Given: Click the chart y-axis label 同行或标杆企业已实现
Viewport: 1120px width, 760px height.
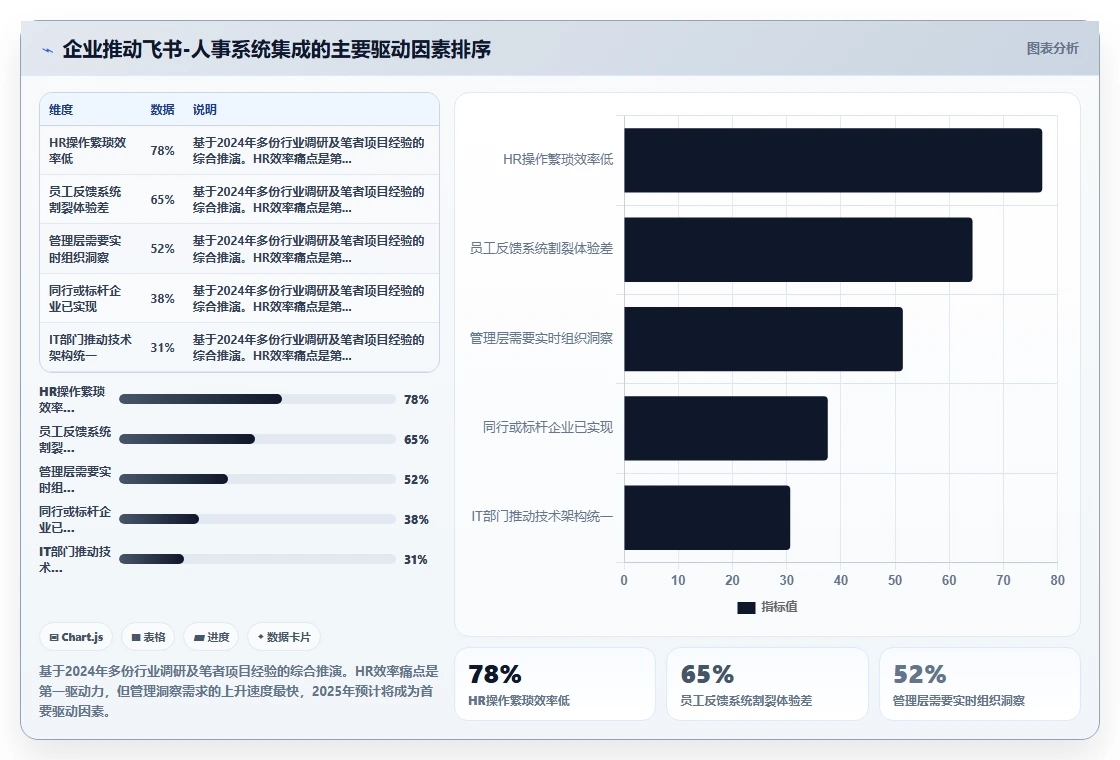Looking at the screenshot, I should pyautogui.click(x=548, y=427).
